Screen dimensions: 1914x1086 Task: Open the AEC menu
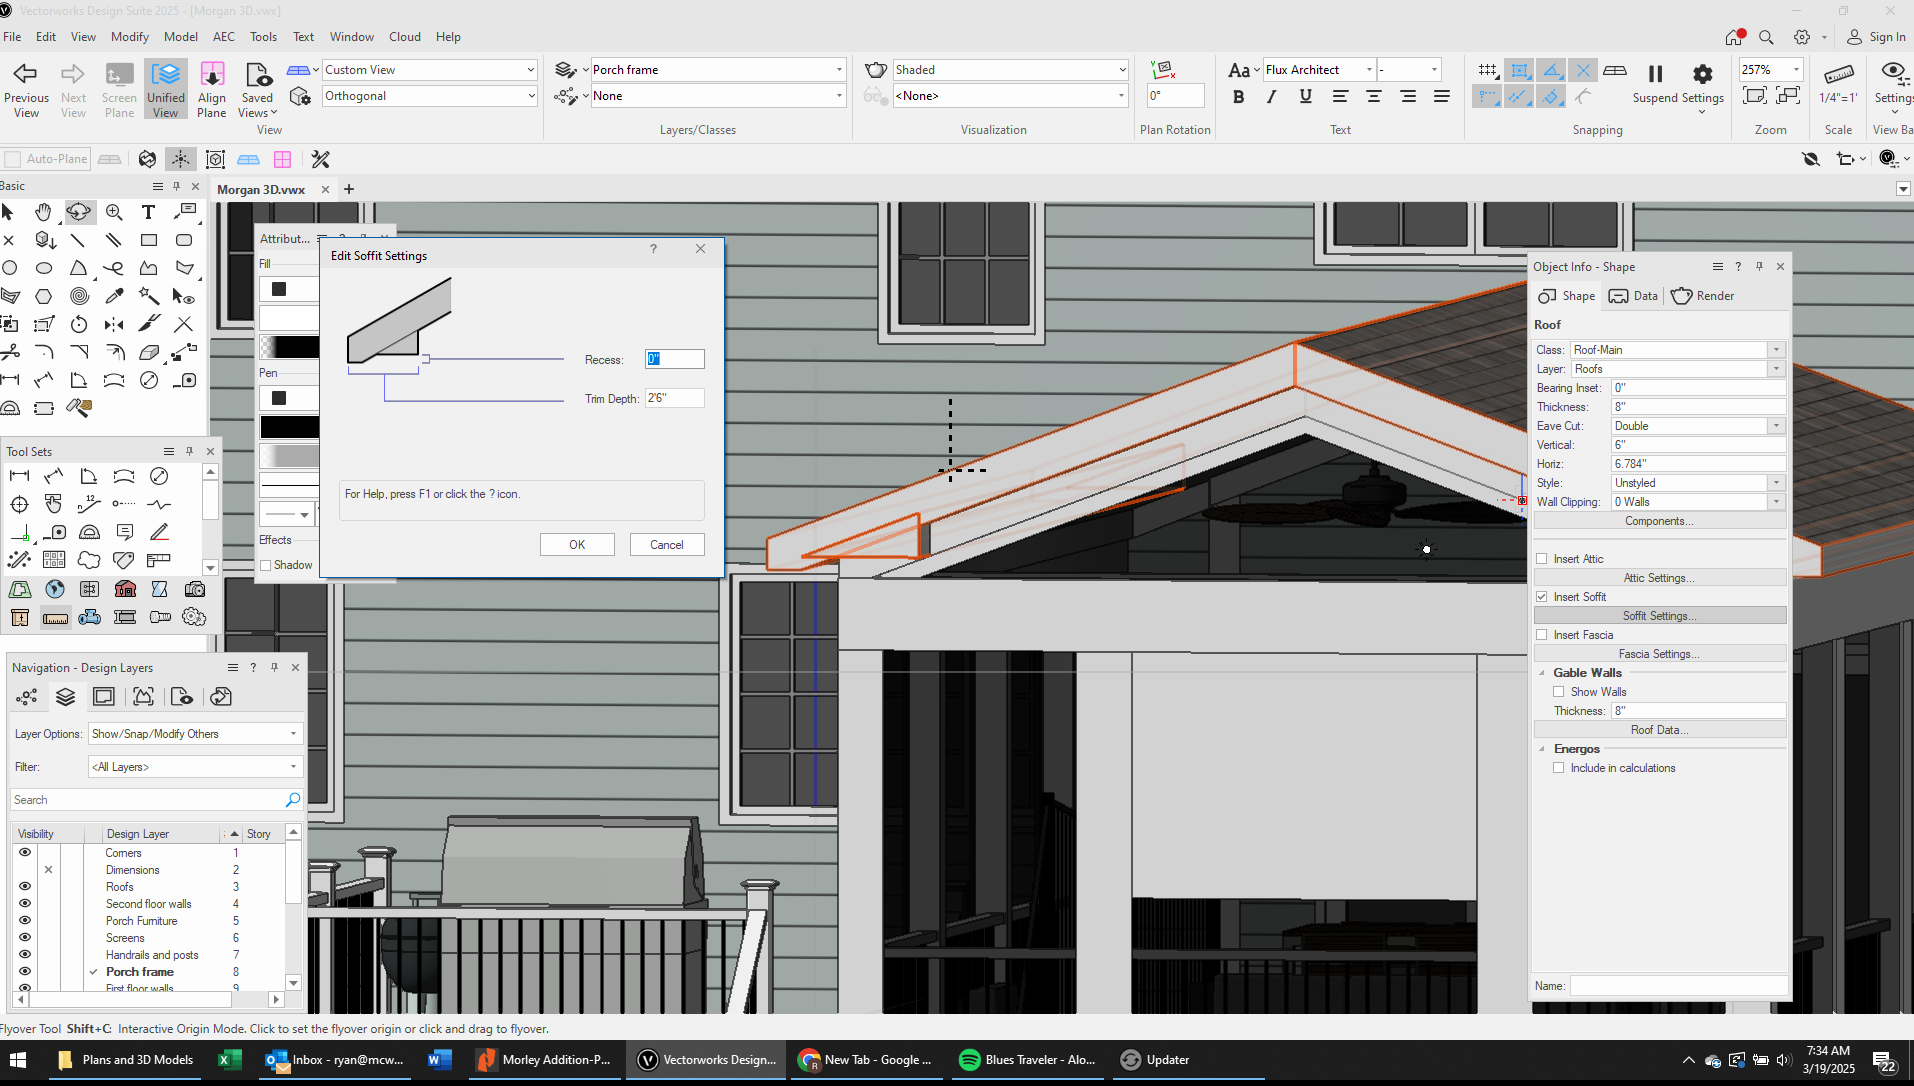pos(223,37)
